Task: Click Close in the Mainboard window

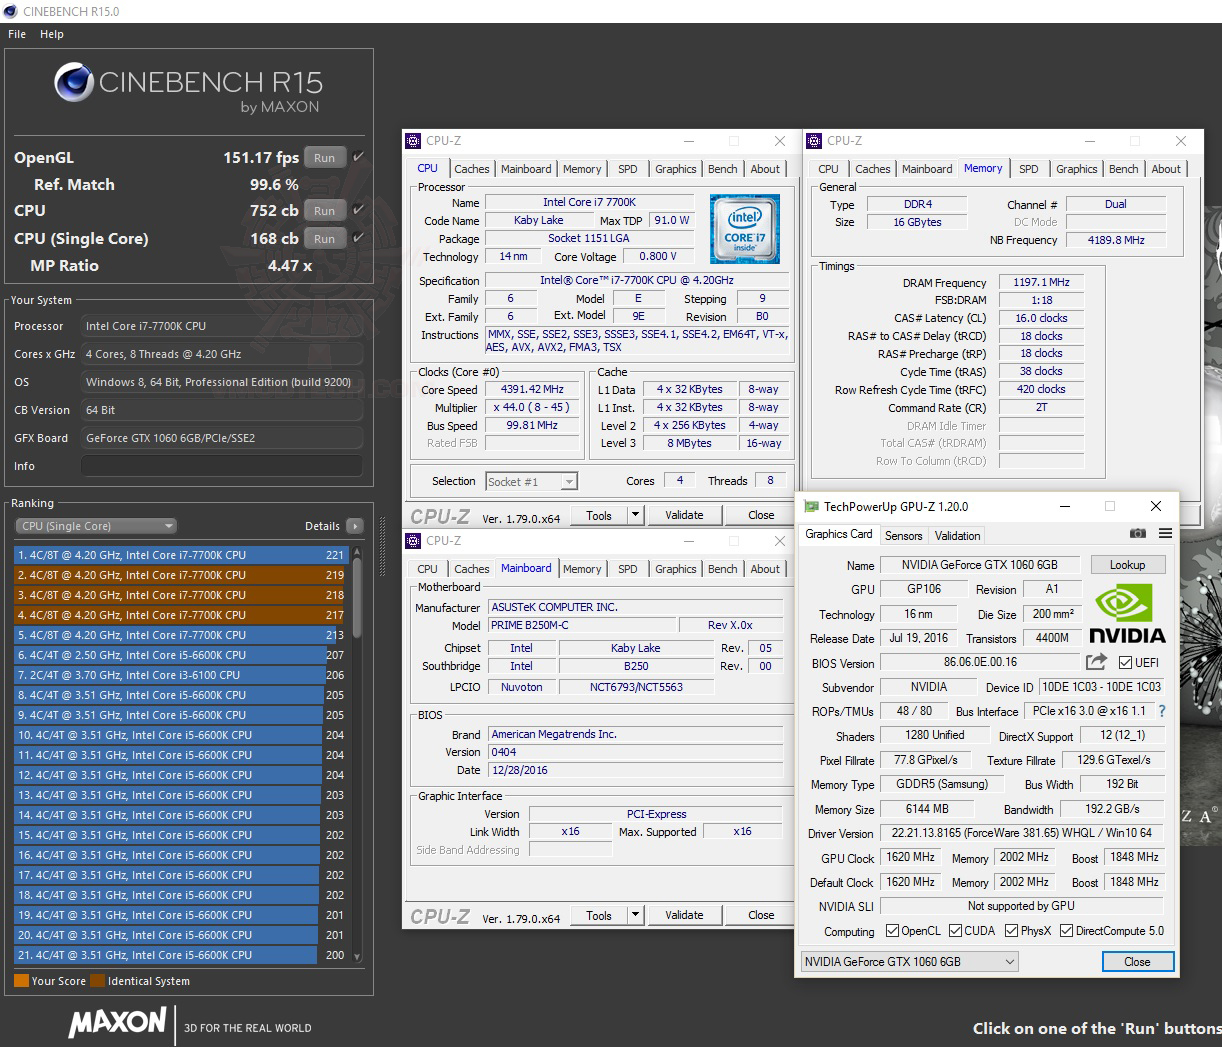Action: tap(761, 915)
